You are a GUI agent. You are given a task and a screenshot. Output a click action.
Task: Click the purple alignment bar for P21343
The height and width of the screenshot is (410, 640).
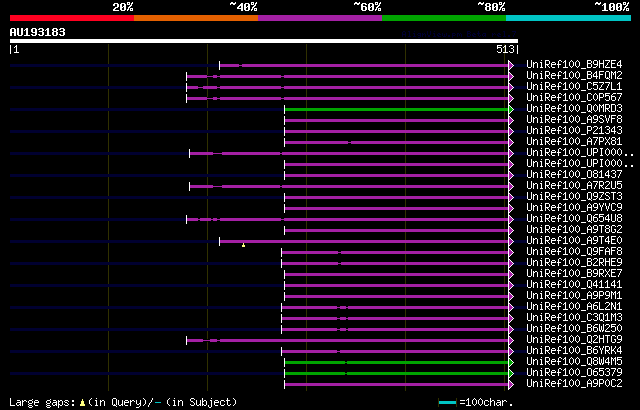point(397,131)
